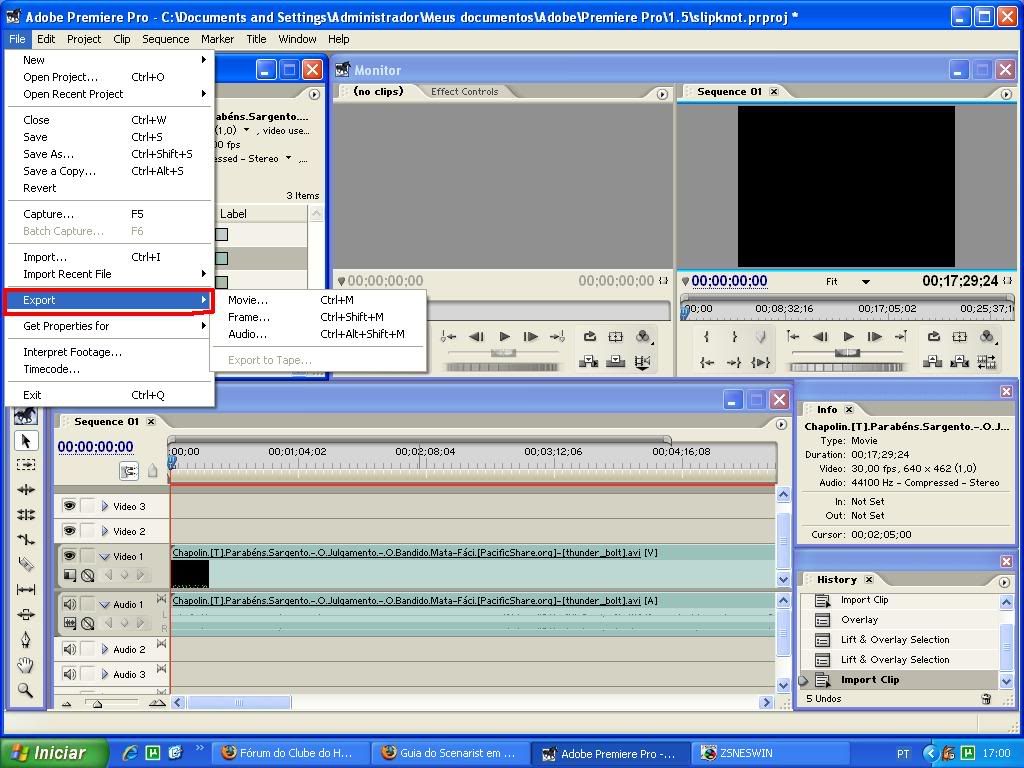Expand Audio 3 track
Screen dimensions: 1024x768
(x=104, y=674)
